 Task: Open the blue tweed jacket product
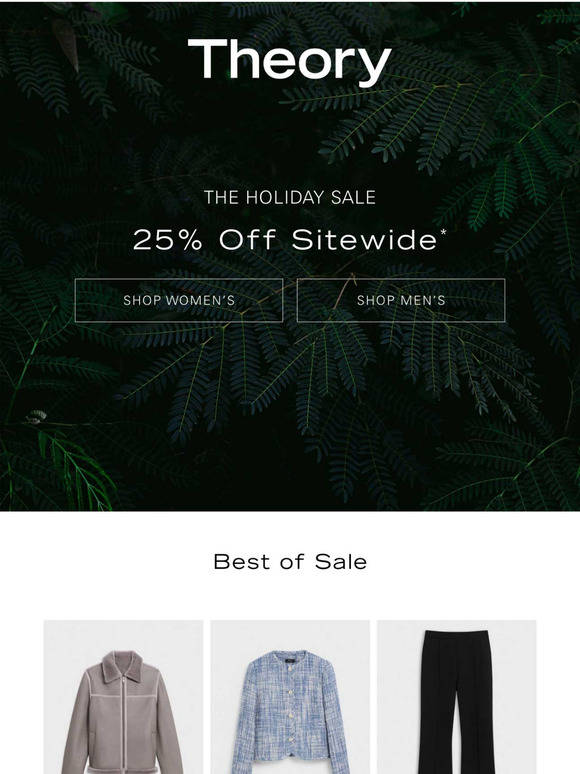tap(290, 697)
